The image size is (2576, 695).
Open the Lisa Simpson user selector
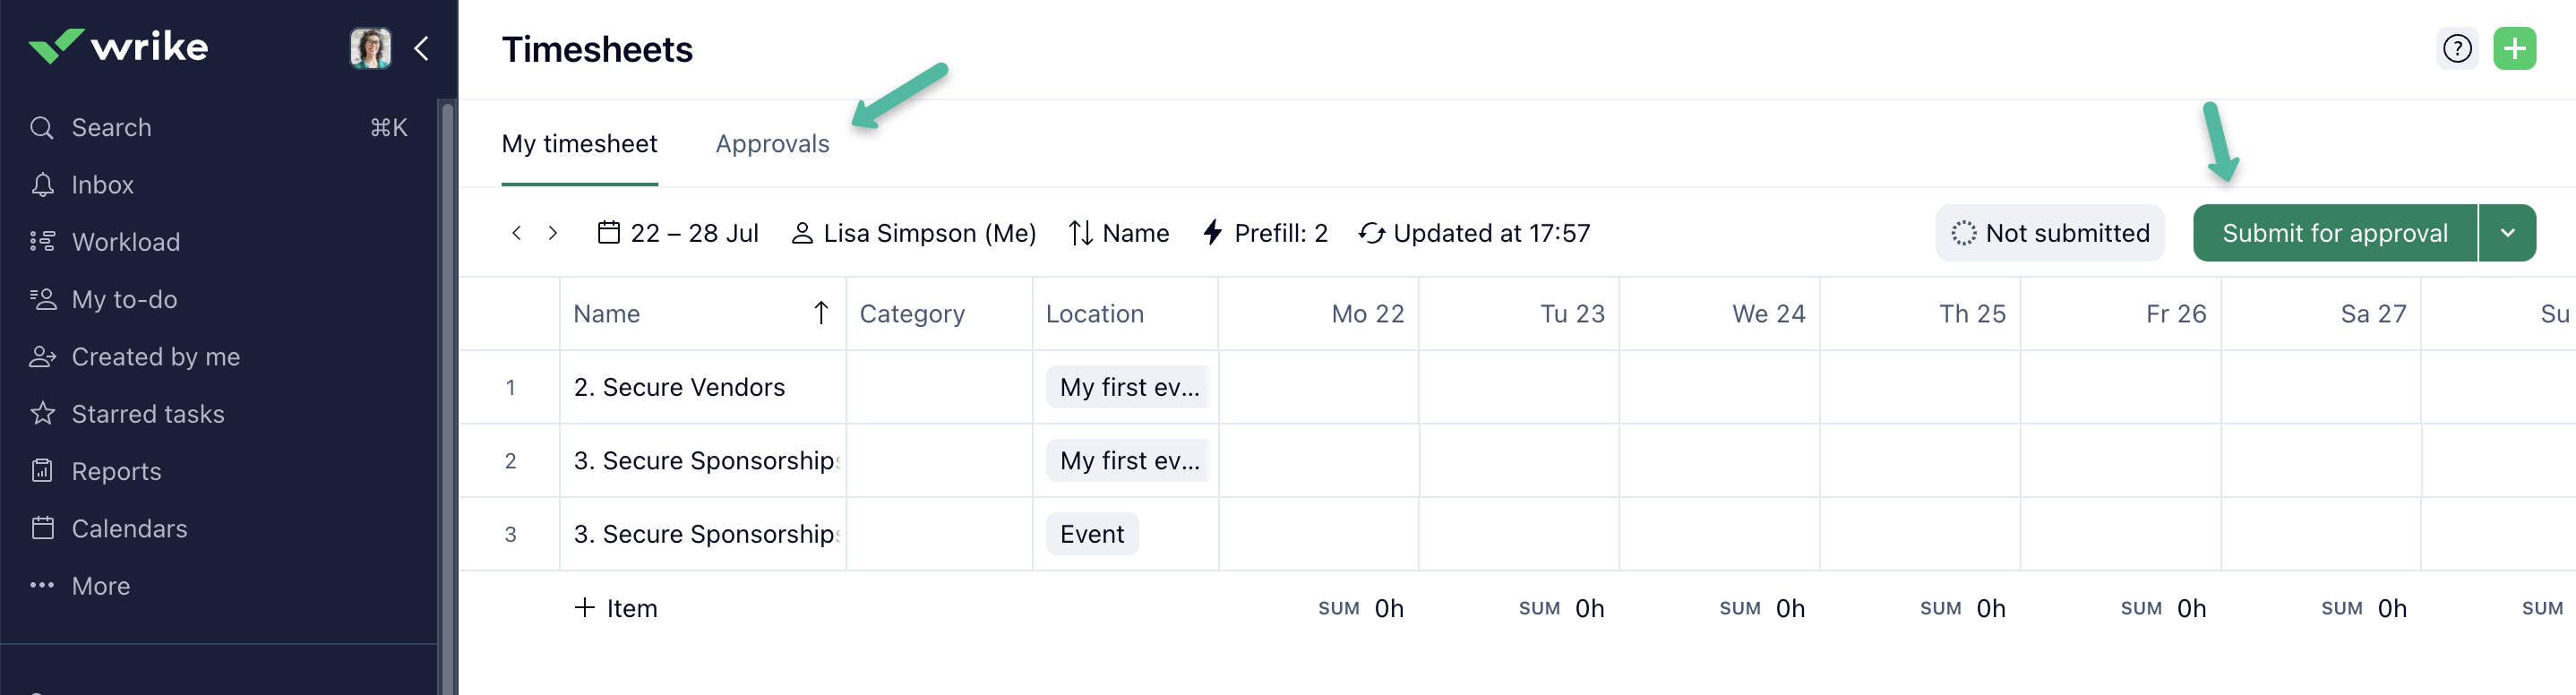[913, 233]
